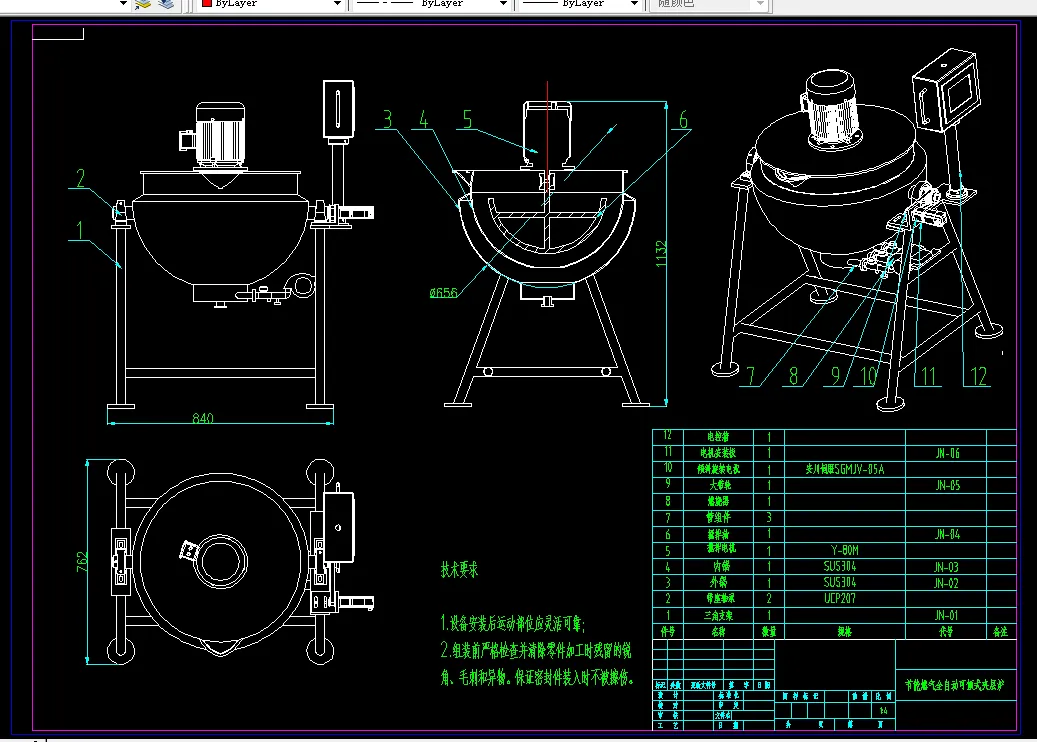Select the 1132 height dimension text
Viewport: 1037px width, 742px height.
click(661, 254)
